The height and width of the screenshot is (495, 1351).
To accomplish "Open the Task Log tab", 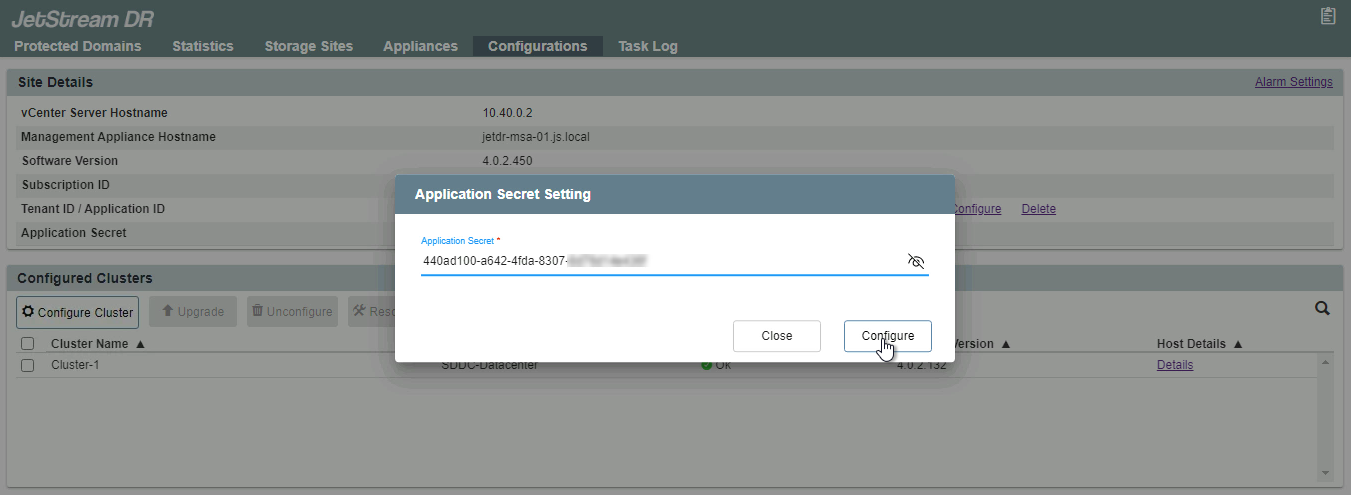I will pyautogui.click(x=647, y=46).
